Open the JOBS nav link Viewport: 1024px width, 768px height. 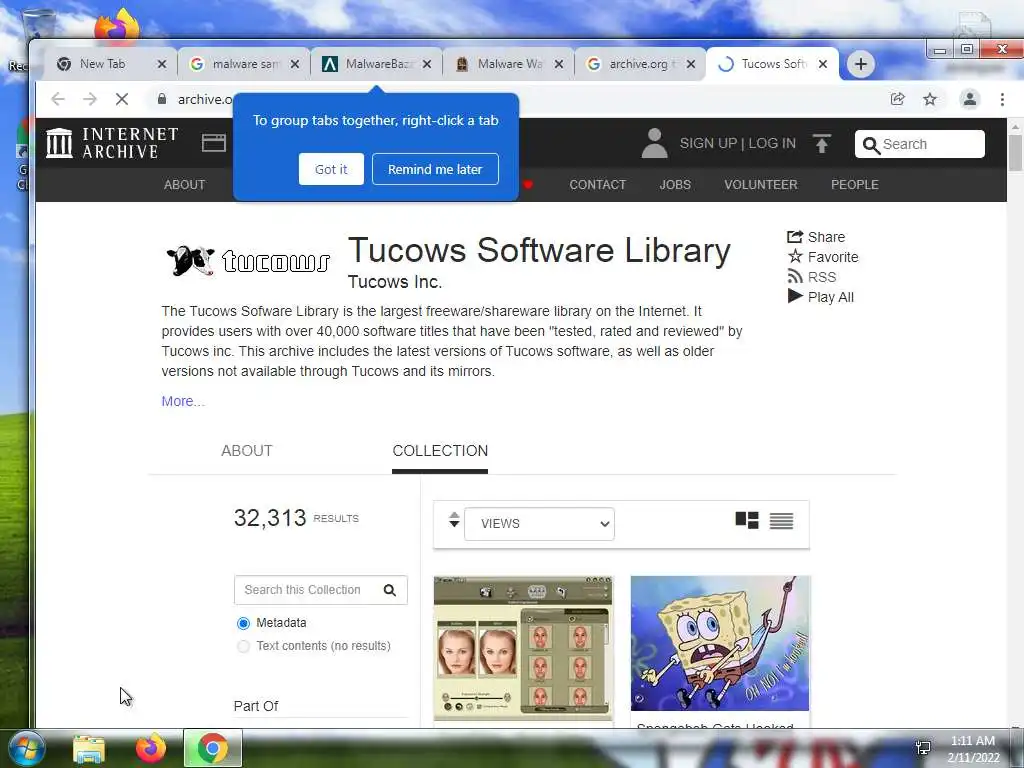pos(675,185)
